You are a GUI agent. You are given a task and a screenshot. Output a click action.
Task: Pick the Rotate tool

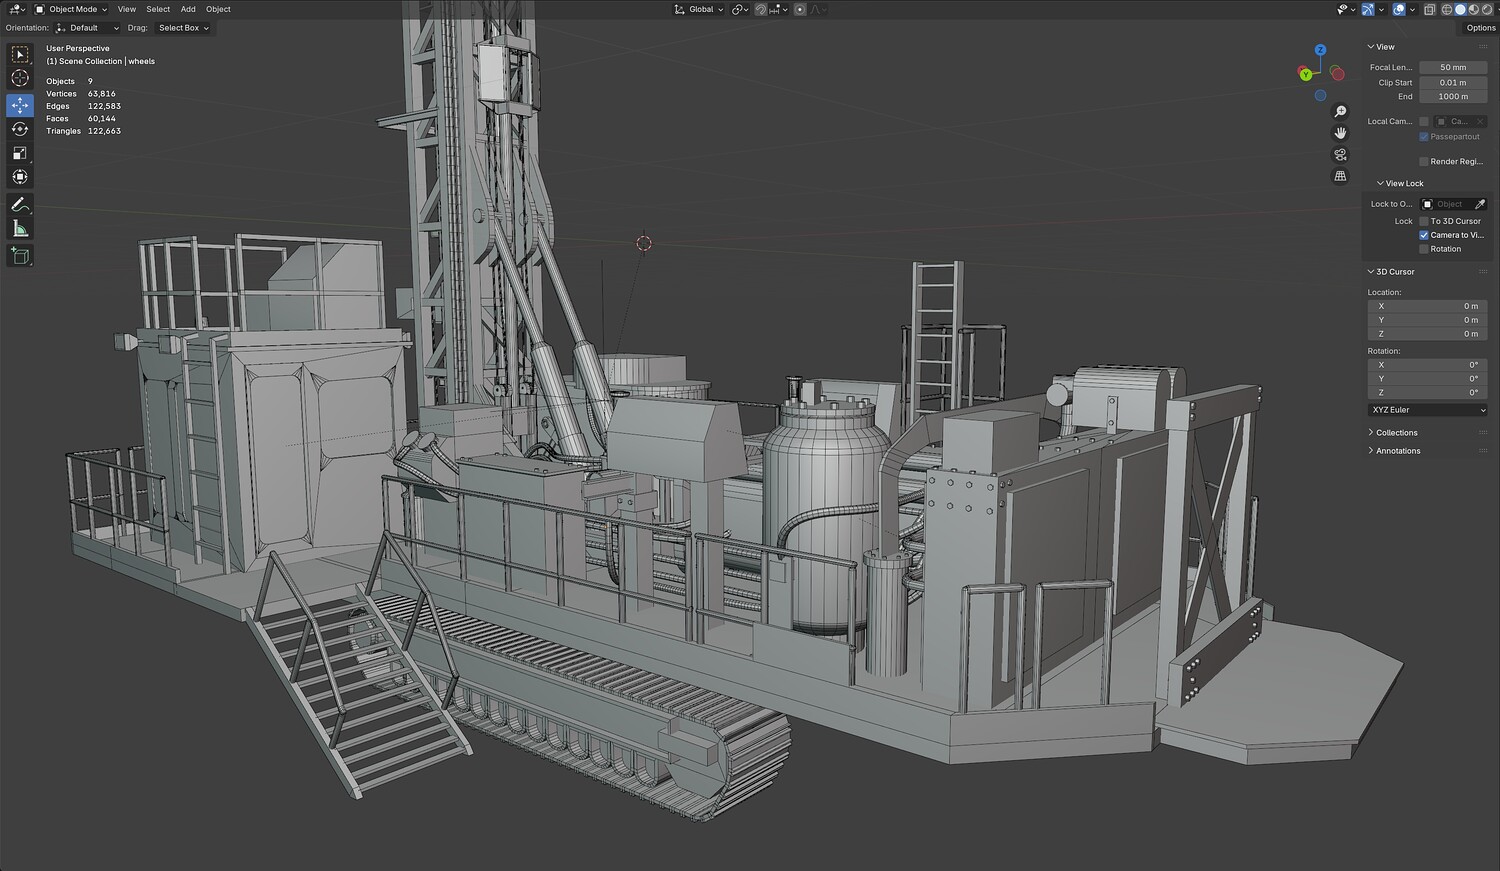(20, 129)
